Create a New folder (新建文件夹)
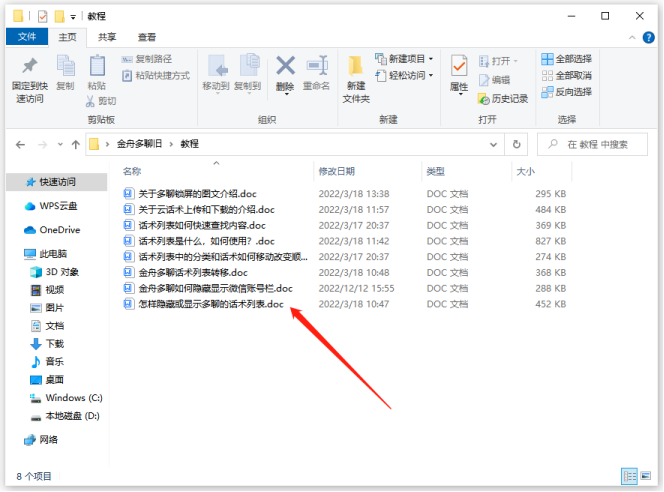 click(356, 80)
